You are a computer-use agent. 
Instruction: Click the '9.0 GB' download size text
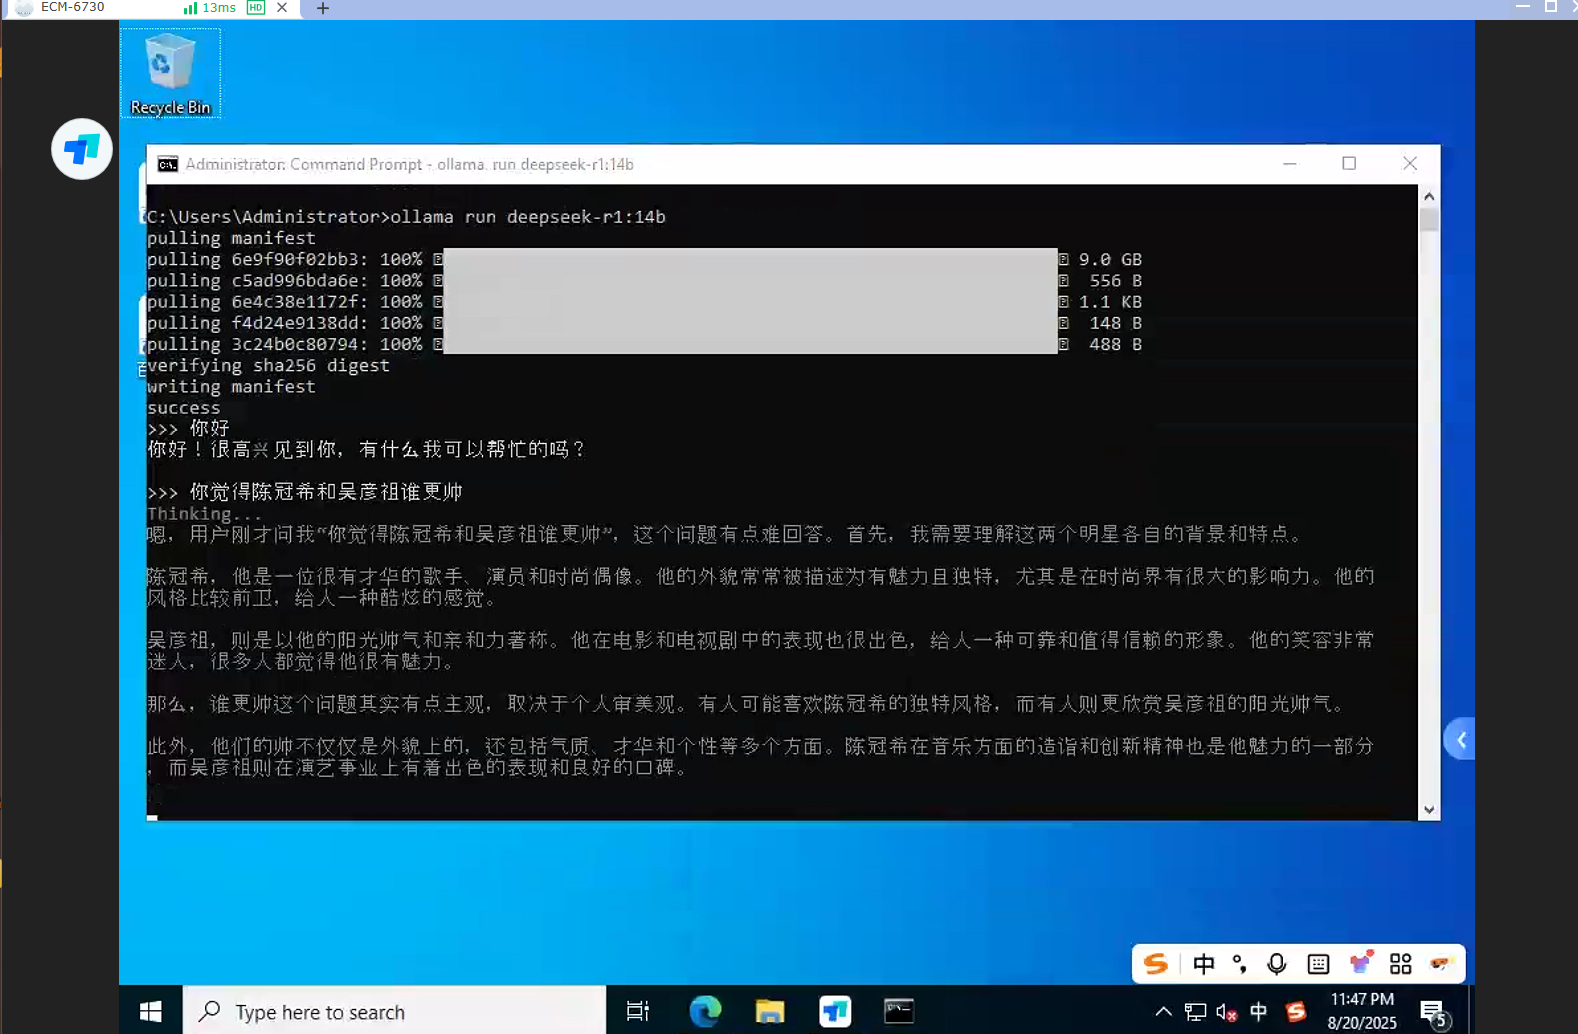pos(1110,259)
